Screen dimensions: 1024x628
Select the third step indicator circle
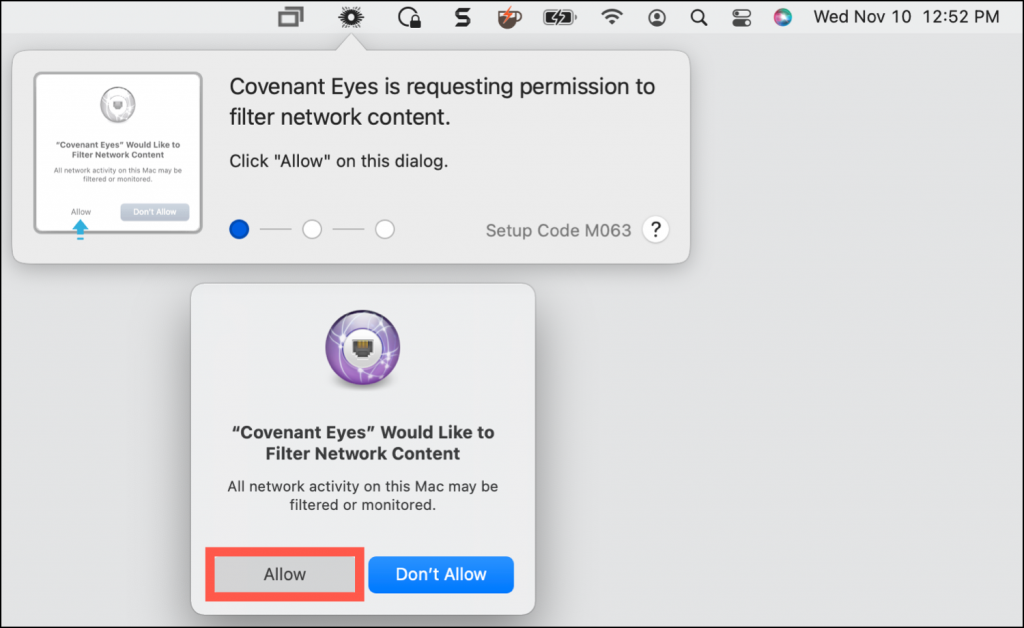point(385,229)
